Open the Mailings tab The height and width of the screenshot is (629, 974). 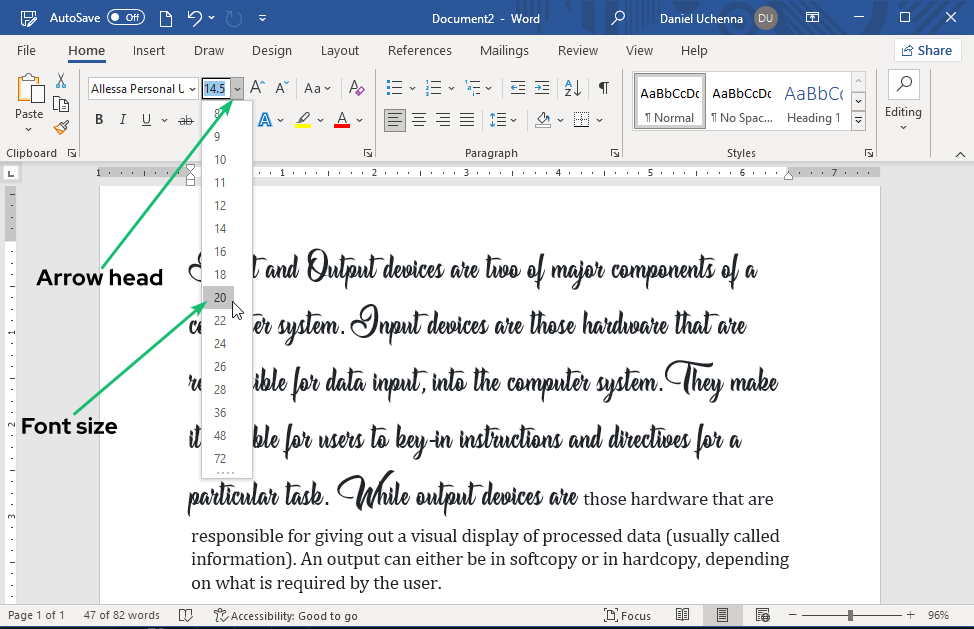coord(504,50)
